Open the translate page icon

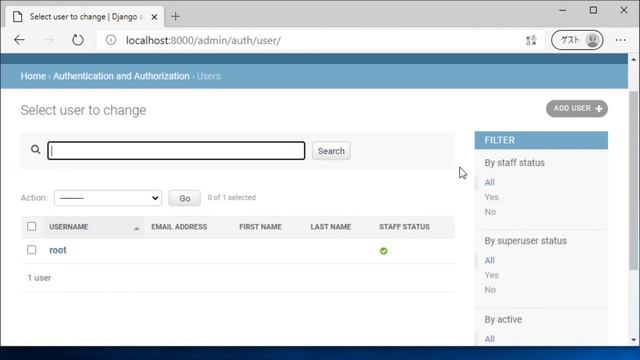tap(531, 40)
